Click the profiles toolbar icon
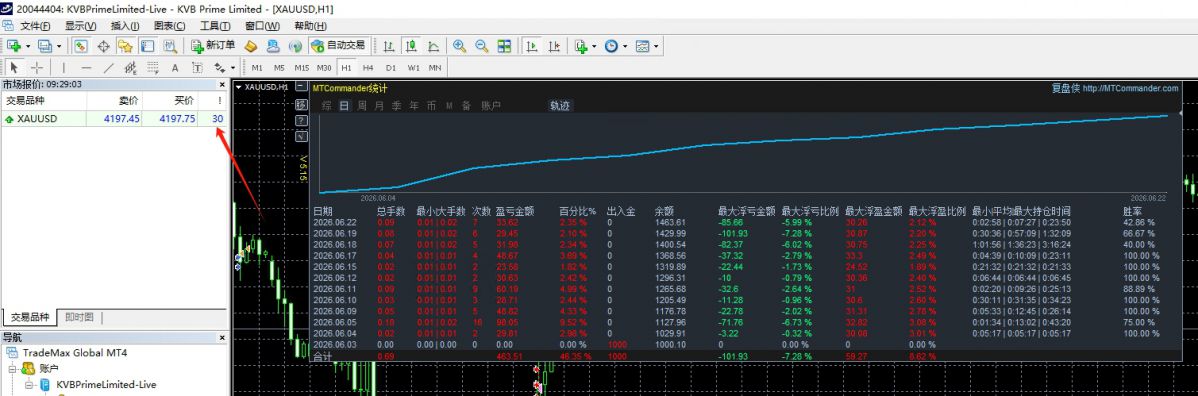This screenshot has width=1198, height=396. pyautogui.click(x=45, y=46)
